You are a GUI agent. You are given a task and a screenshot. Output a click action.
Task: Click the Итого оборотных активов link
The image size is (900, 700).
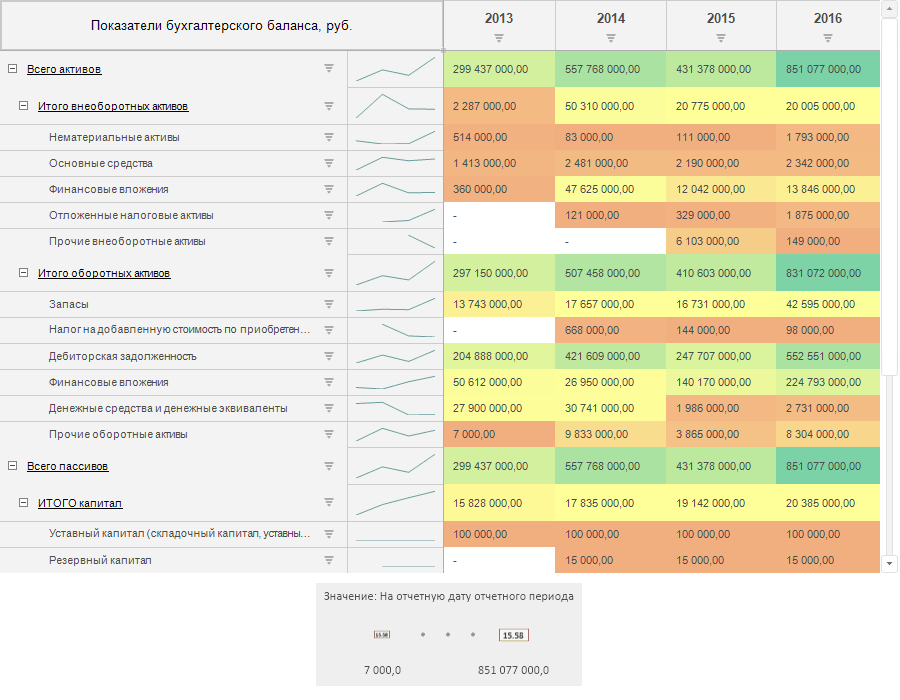point(104,273)
